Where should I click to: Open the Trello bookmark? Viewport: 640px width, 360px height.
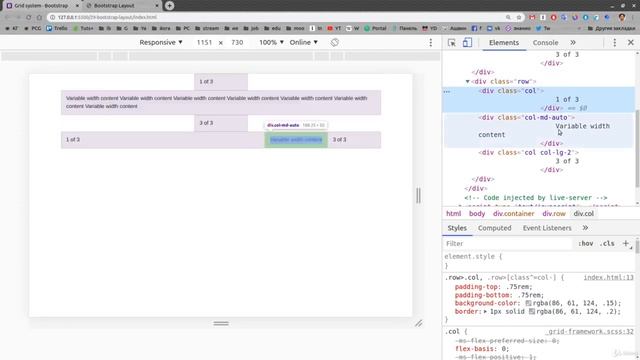[x=57, y=28]
